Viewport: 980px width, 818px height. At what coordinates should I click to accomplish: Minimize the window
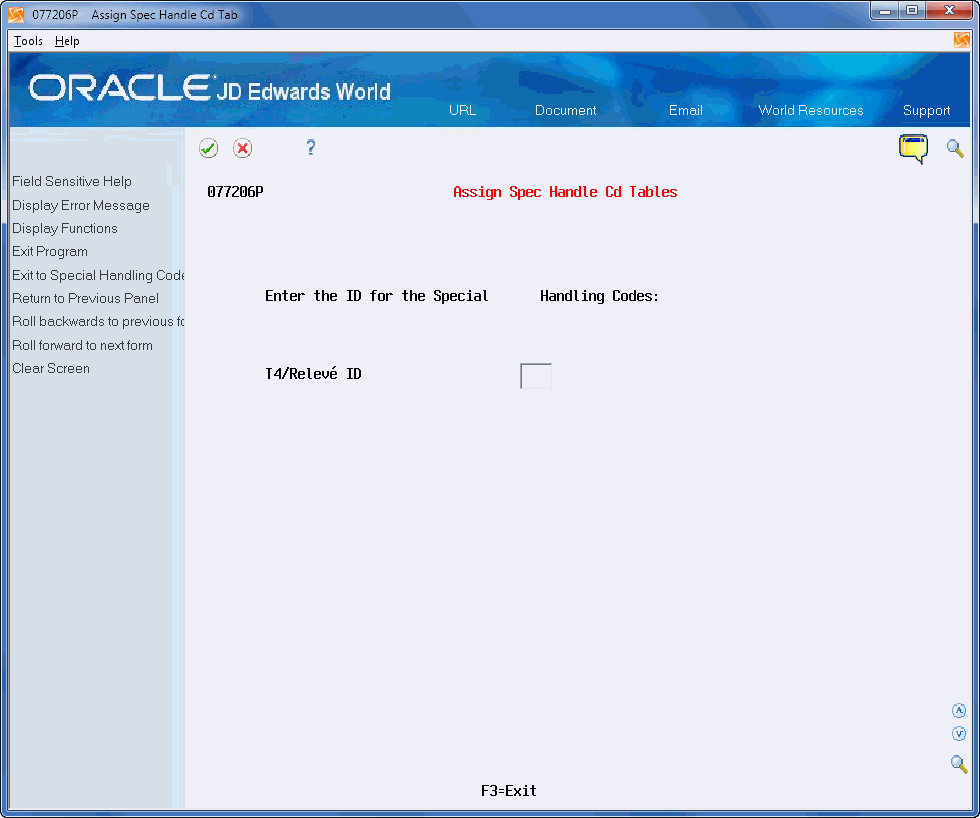884,11
